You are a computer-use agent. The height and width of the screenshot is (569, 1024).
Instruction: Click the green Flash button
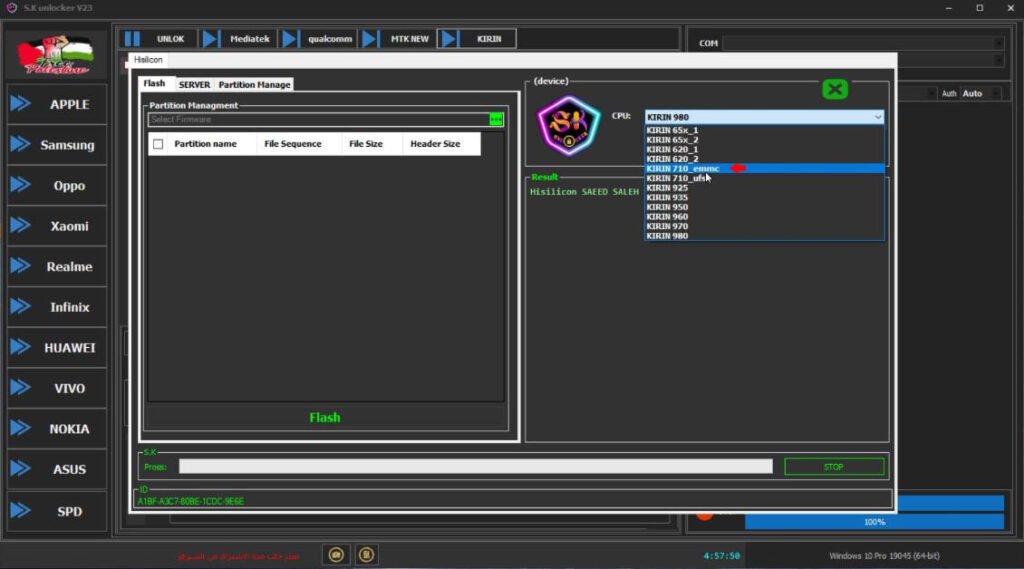click(325, 417)
